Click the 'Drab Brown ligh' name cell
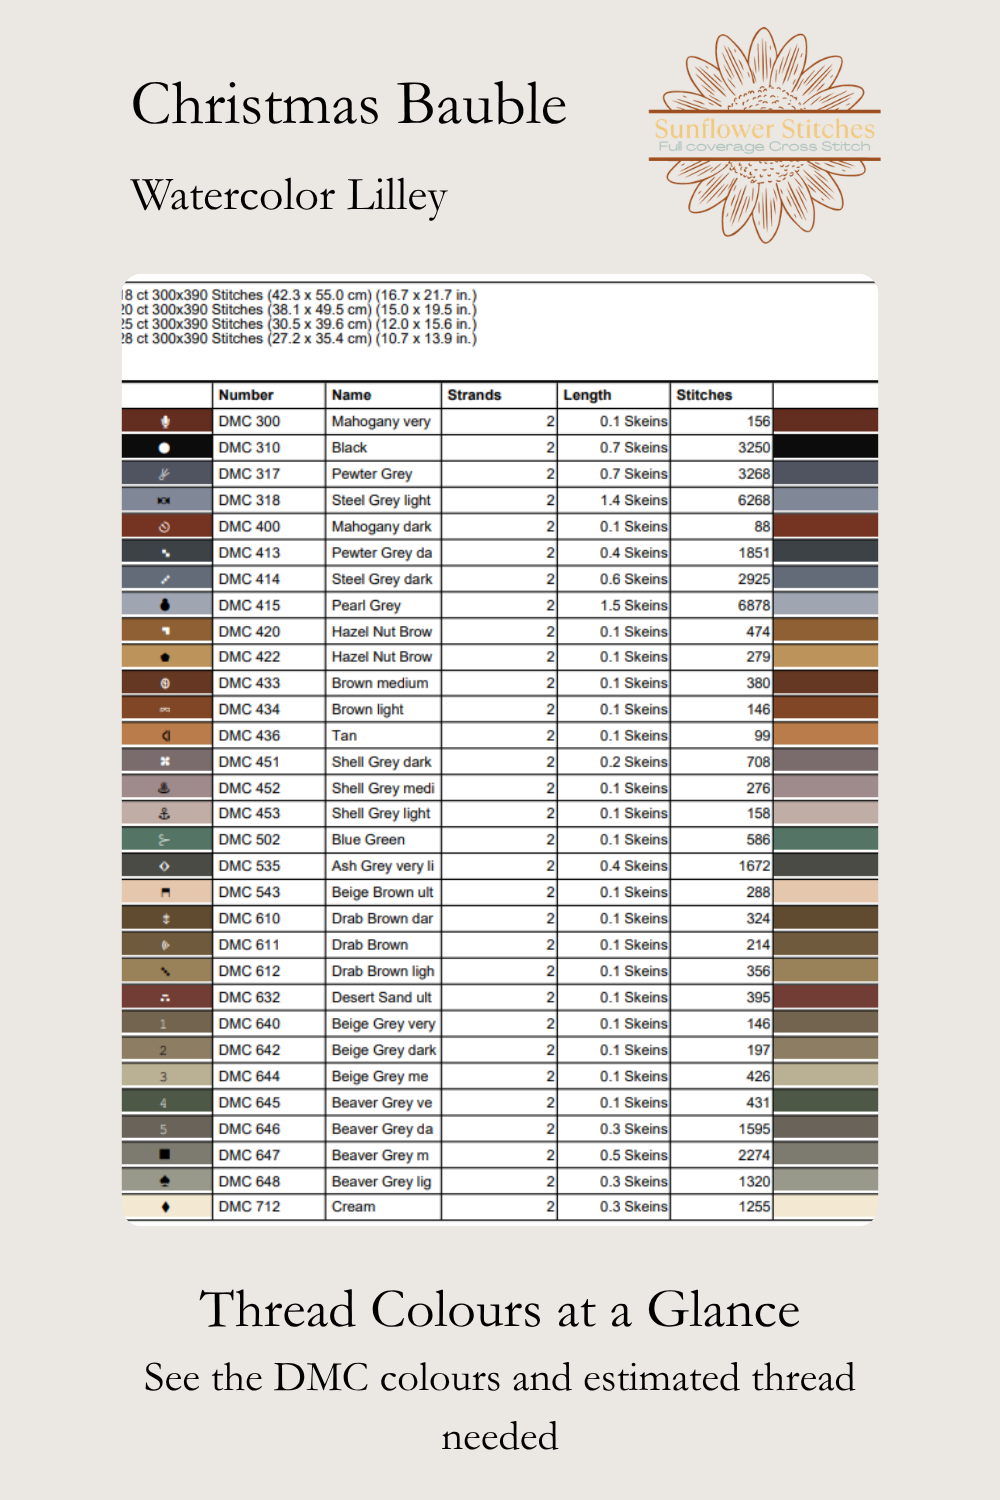 click(383, 971)
